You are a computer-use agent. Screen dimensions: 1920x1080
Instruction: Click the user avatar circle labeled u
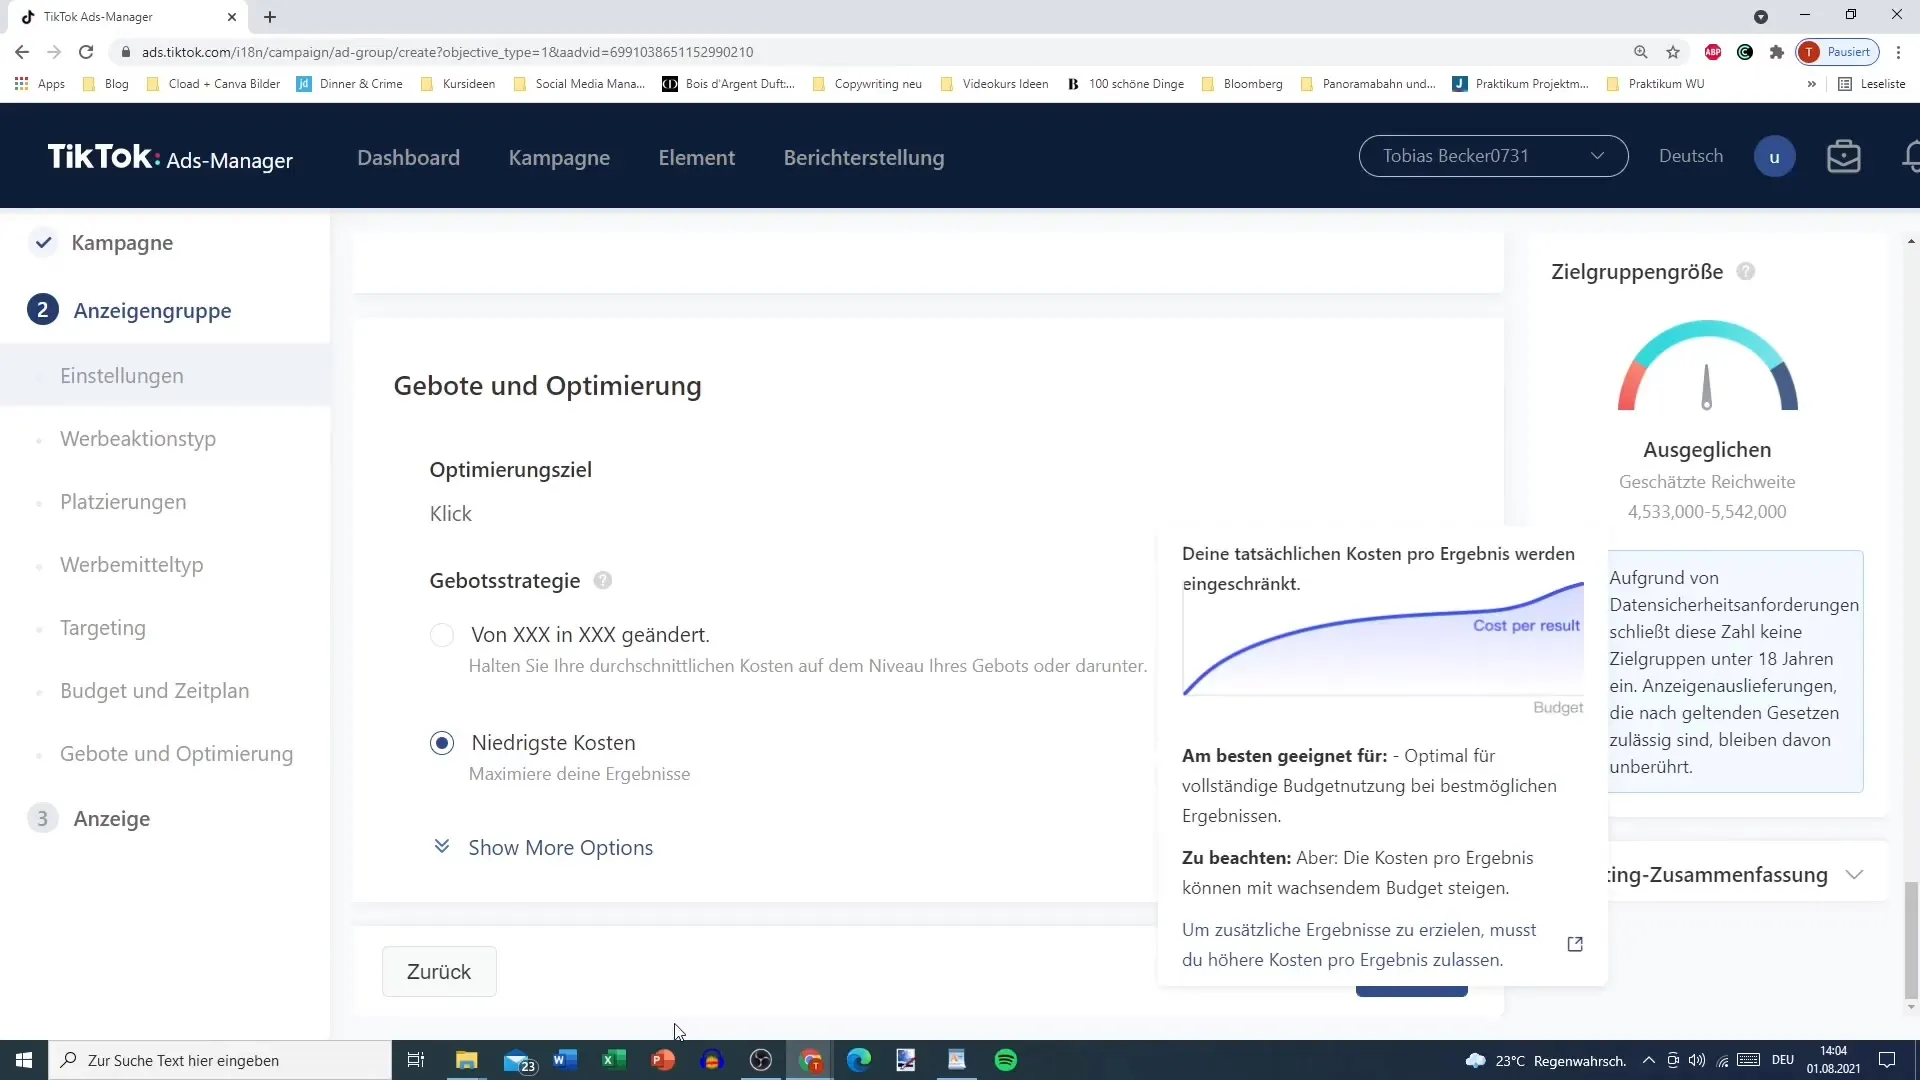click(1774, 157)
